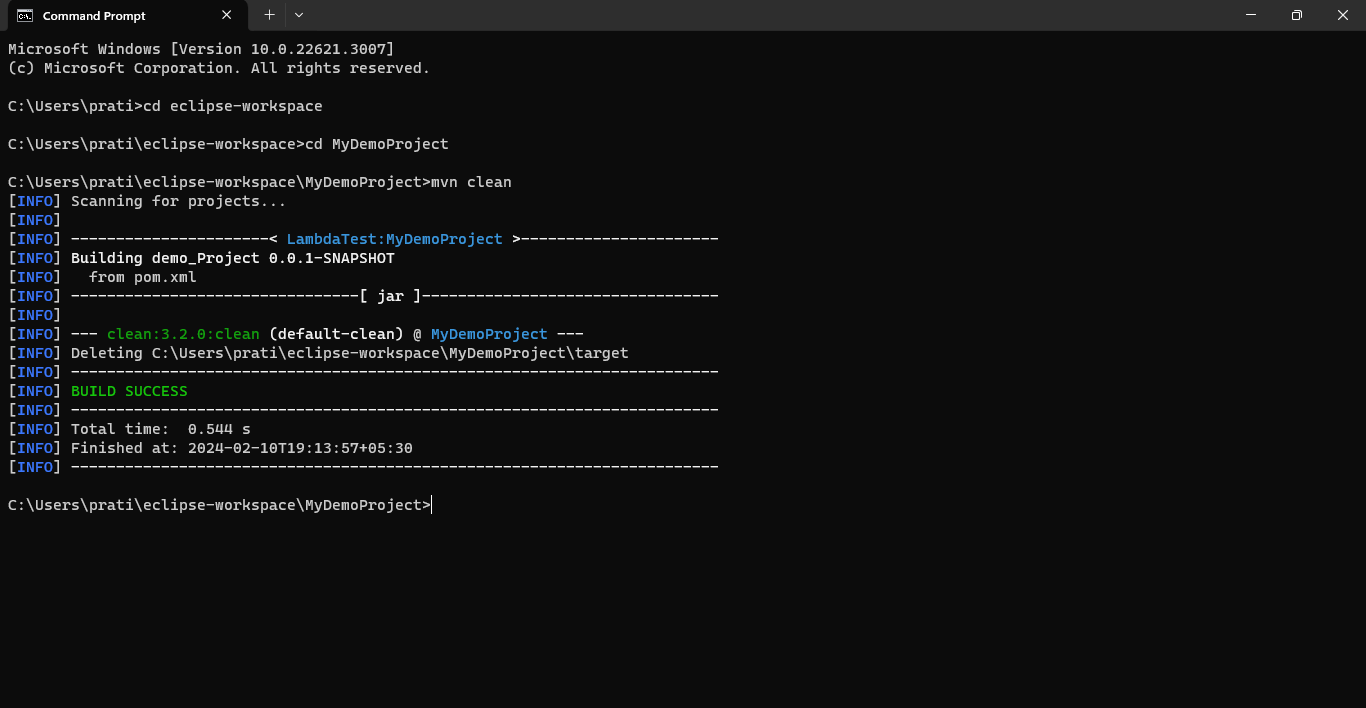This screenshot has width=1366, height=708.
Task: Click the green clean:3.2.0:clean plugin text
Action: (x=183, y=334)
